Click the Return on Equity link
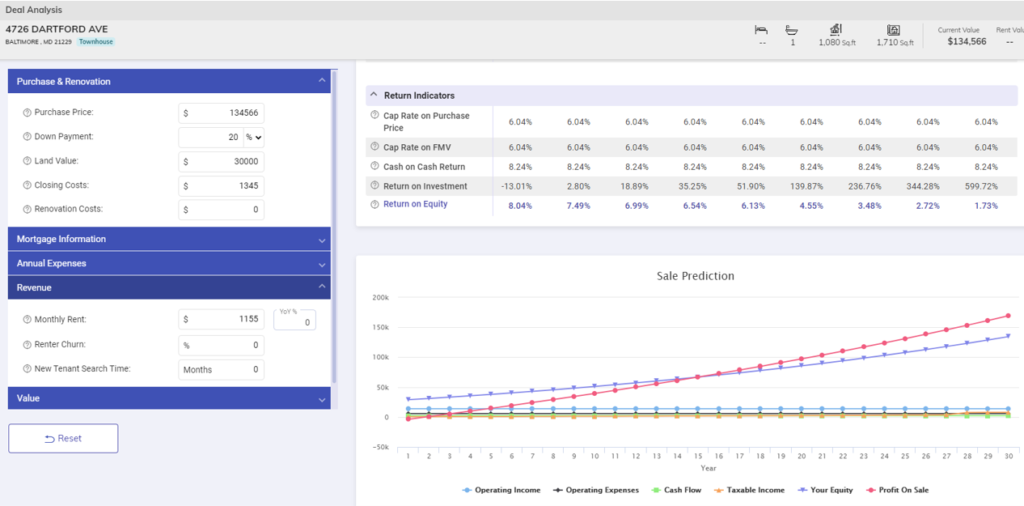 pyautogui.click(x=415, y=204)
